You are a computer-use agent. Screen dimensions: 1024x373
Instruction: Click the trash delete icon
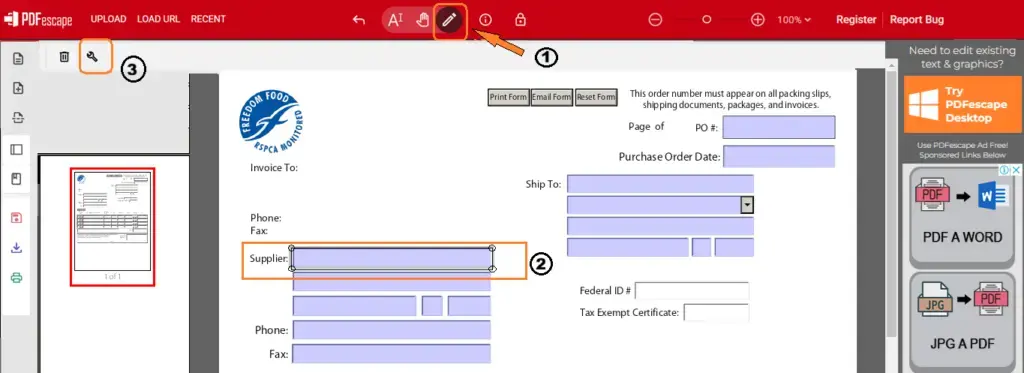pos(64,57)
